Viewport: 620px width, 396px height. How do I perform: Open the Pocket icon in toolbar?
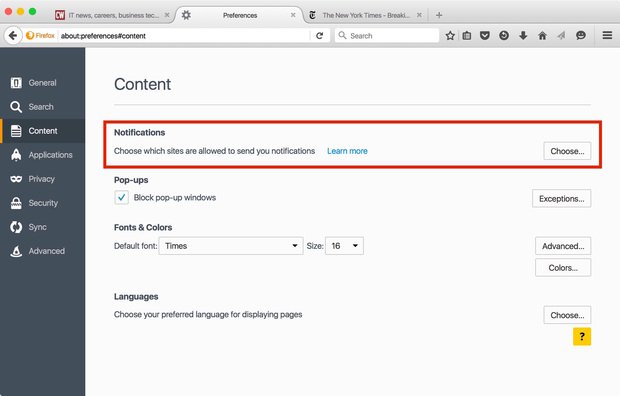click(485, 36)
